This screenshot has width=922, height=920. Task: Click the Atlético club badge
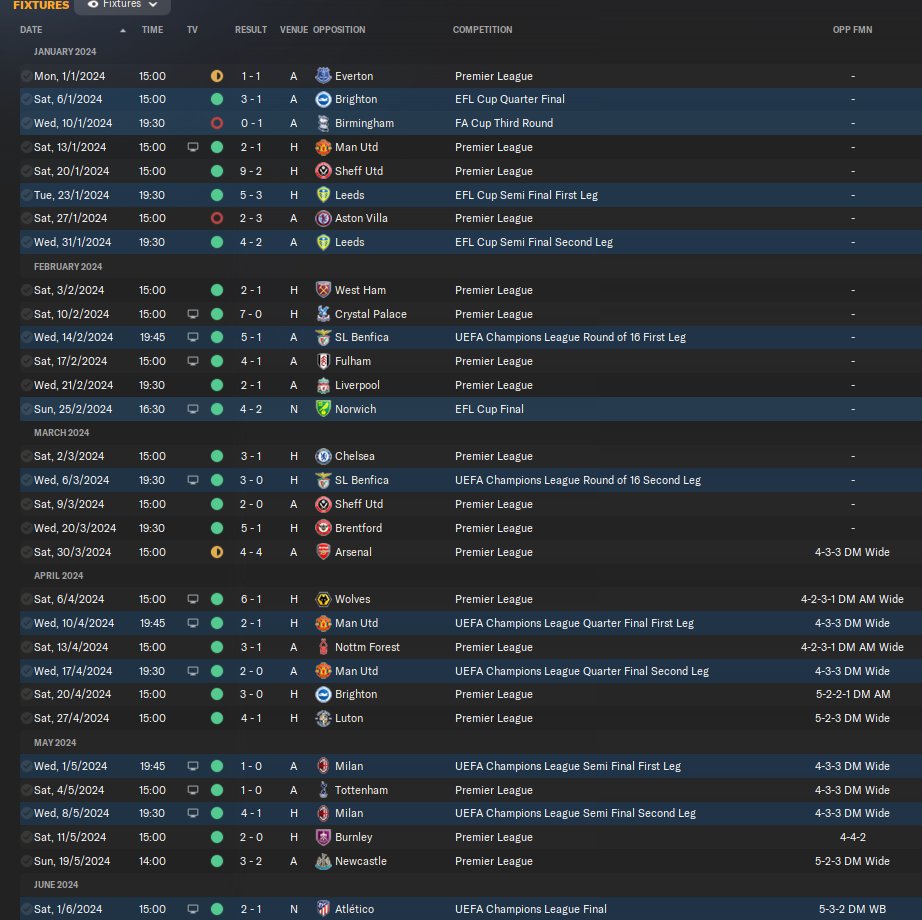click(x=323, y=909)
